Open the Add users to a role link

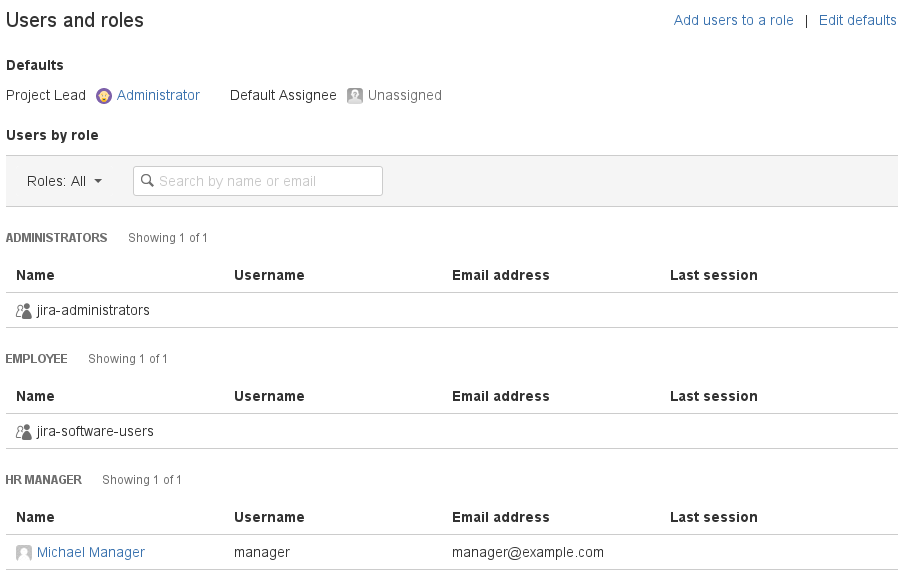click(733, 20)
